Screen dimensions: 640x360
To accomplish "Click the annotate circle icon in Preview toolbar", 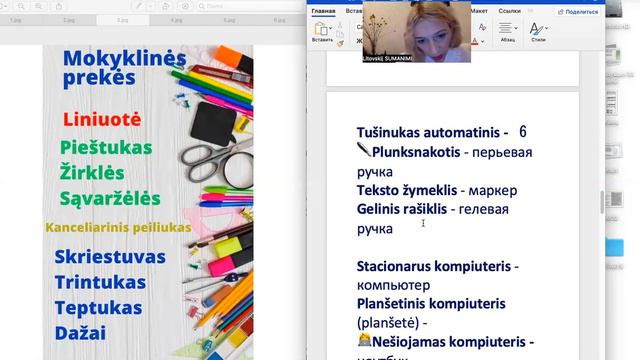I will (x=185, y=6).
